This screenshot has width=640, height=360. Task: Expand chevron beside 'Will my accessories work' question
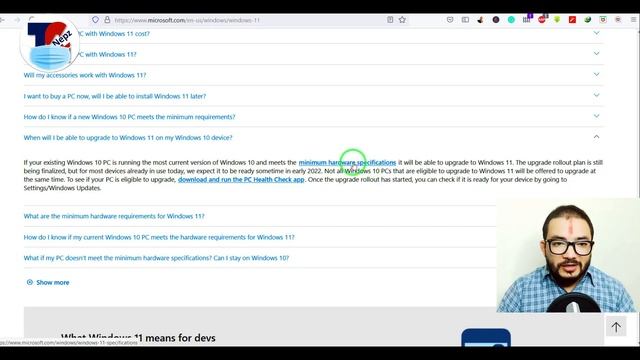596,74
